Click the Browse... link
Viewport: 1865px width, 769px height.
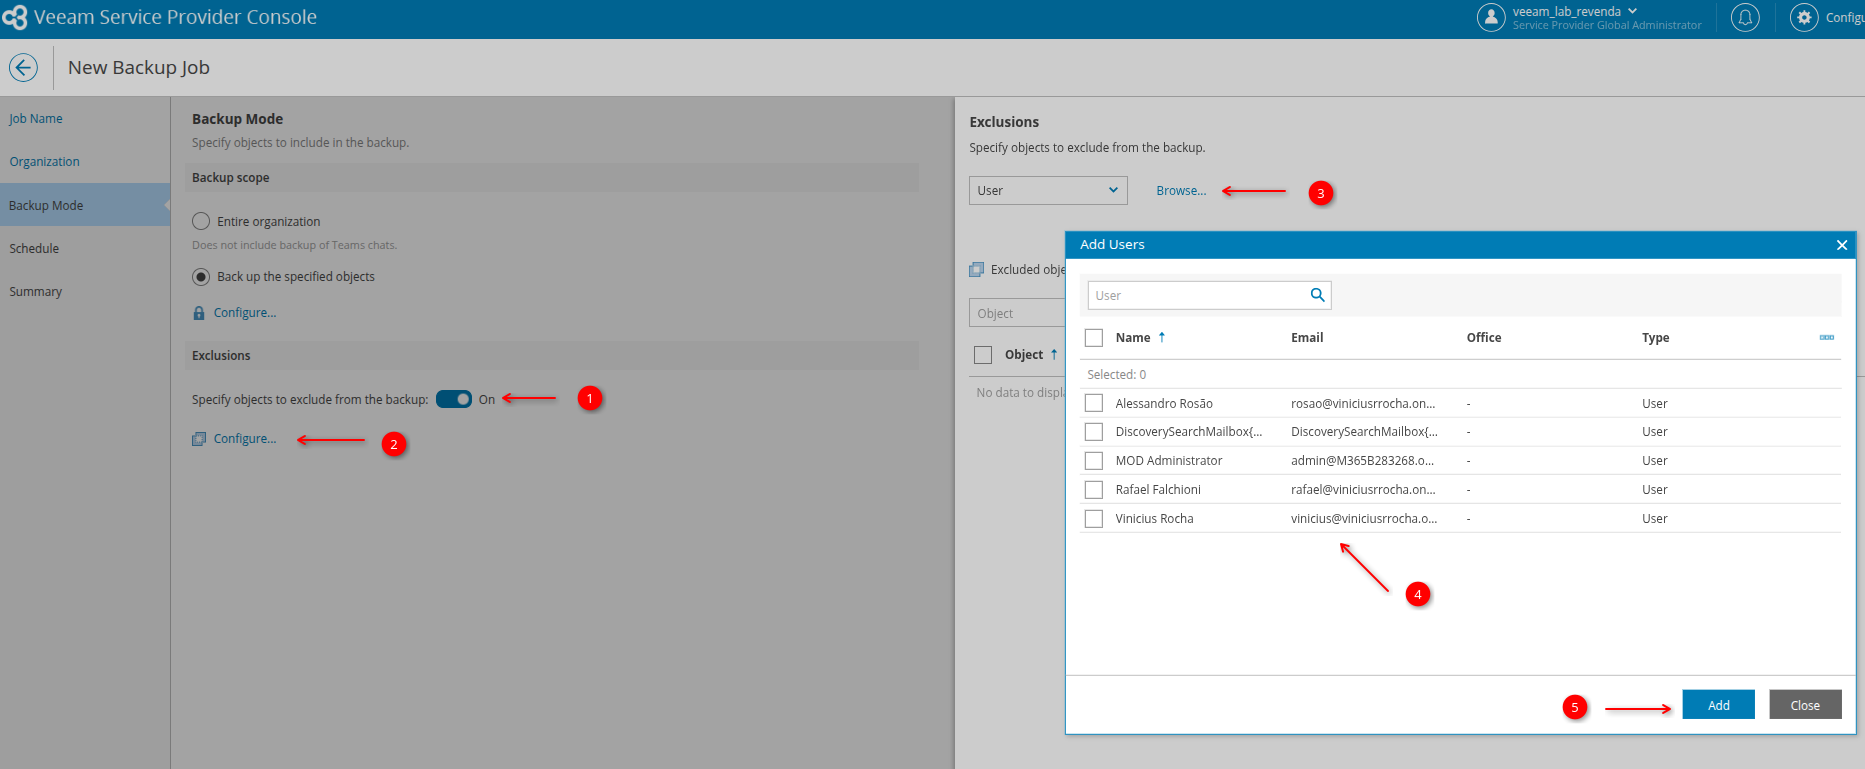[x=1181, y=191]
